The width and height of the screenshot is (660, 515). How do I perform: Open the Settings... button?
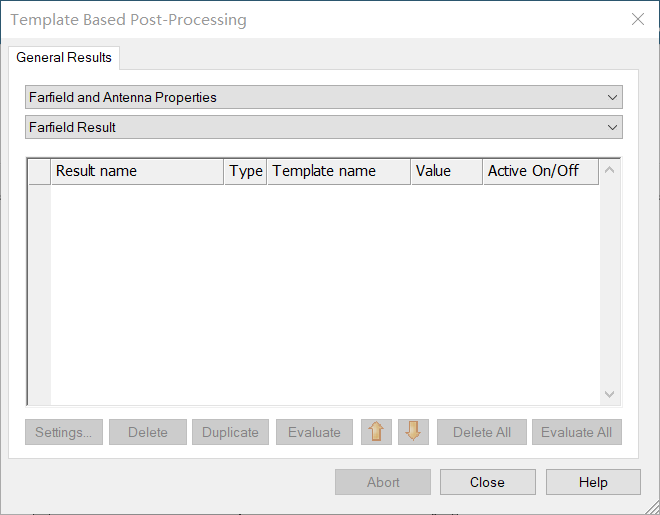(x=64, y=432)
